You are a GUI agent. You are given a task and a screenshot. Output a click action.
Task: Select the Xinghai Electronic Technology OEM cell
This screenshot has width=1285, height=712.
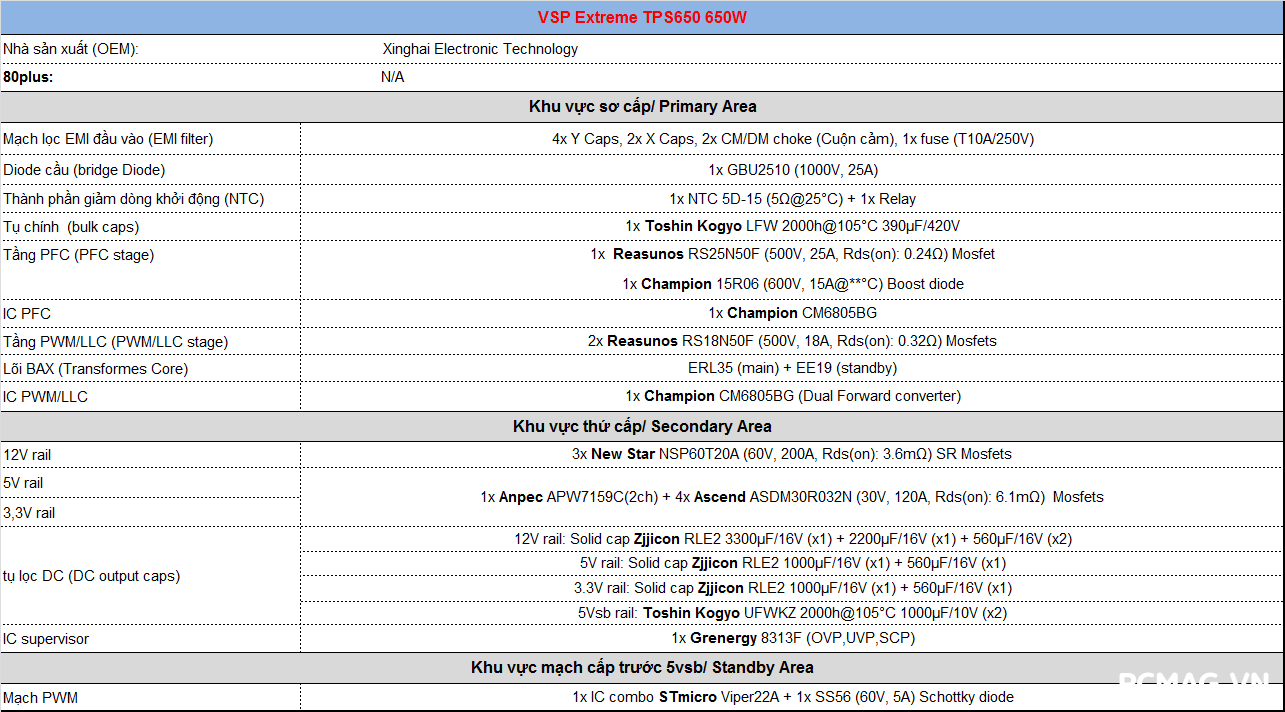tap(480, 49)
